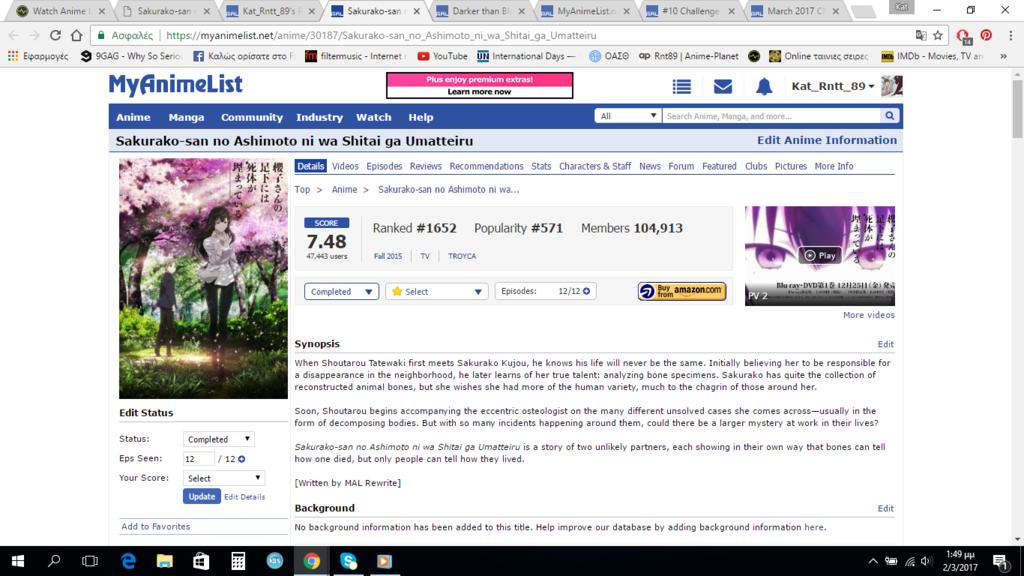Click the Fall 2015 season link
1024x576 pixels.
point(388,256)
